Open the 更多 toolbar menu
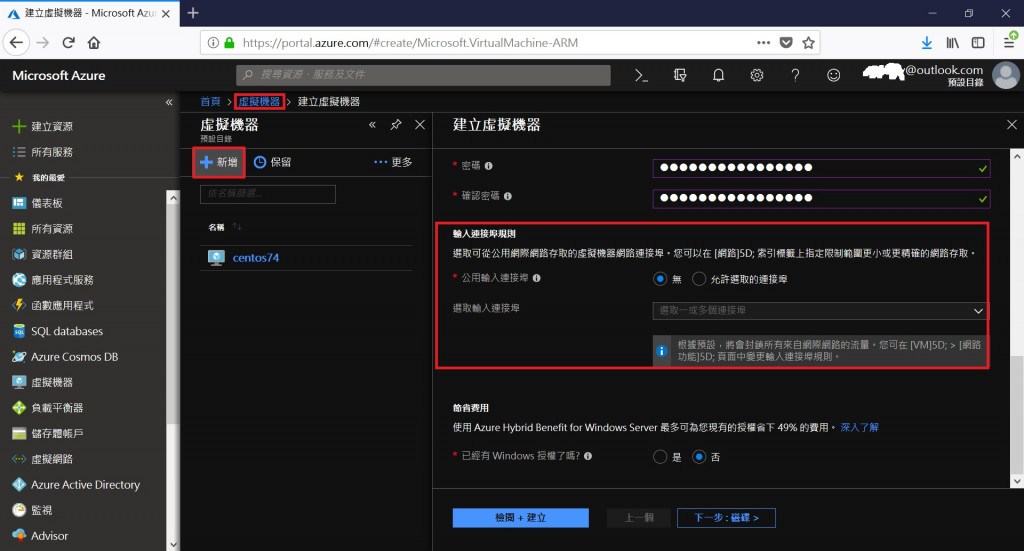This screenshot has height=551, width=1024. (393, 162)
